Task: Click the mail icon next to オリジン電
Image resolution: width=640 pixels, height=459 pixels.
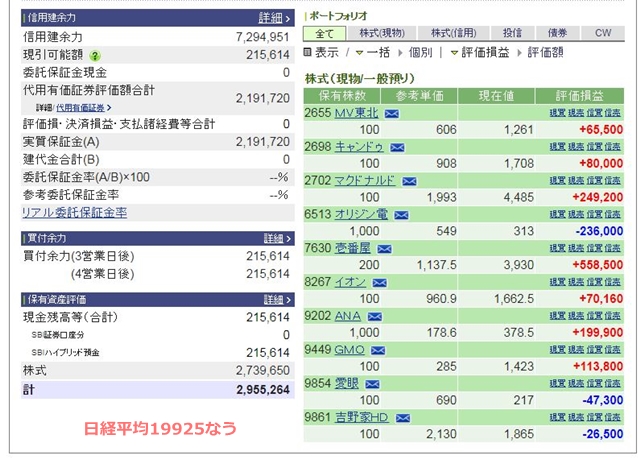Action: [x=401, y=215]
